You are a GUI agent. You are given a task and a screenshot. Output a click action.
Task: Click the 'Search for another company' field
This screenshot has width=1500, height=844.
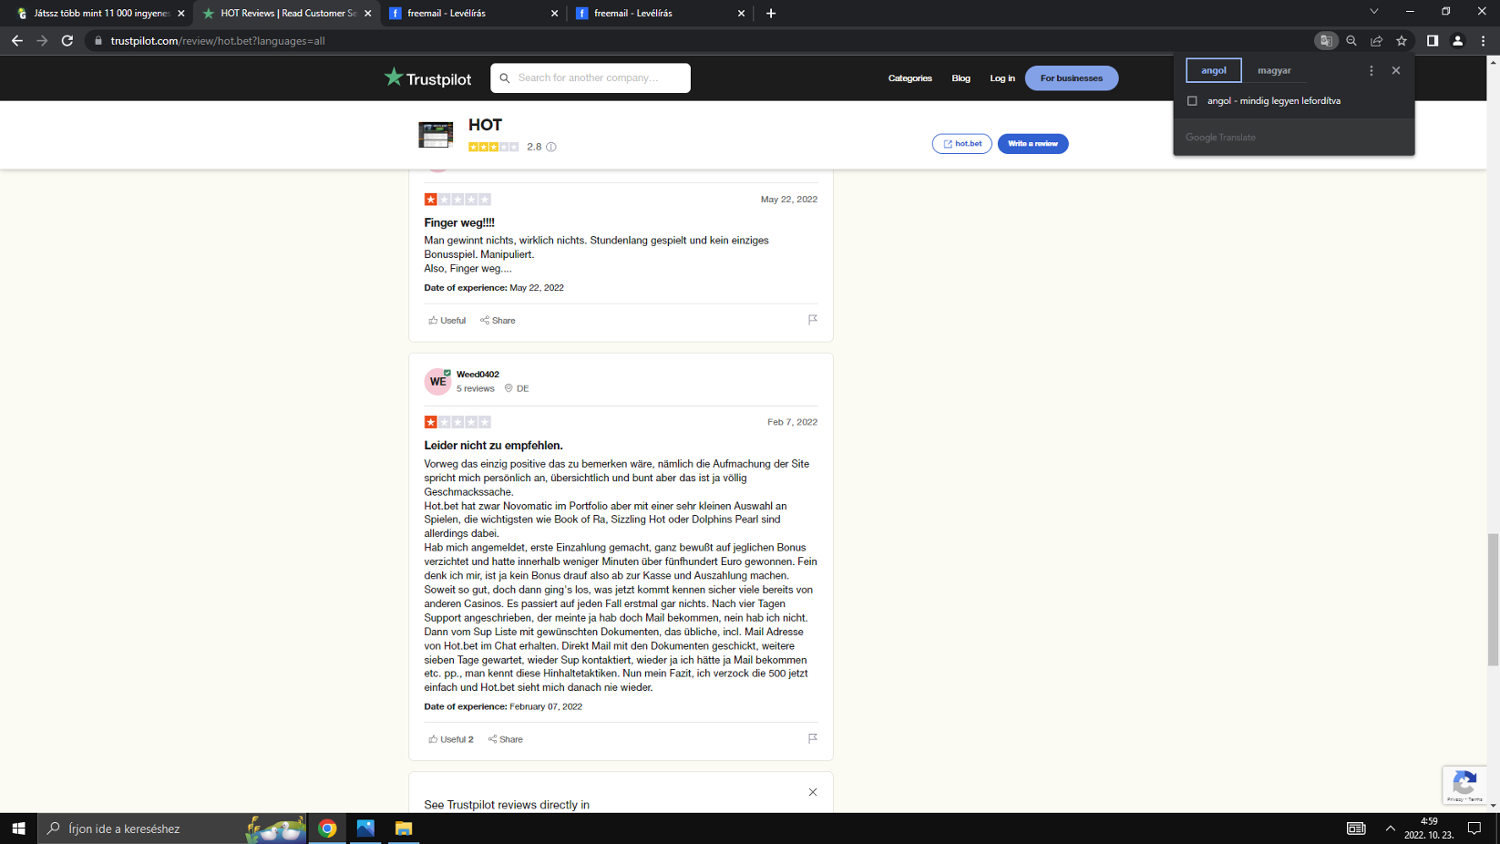(x=590, y=78)
